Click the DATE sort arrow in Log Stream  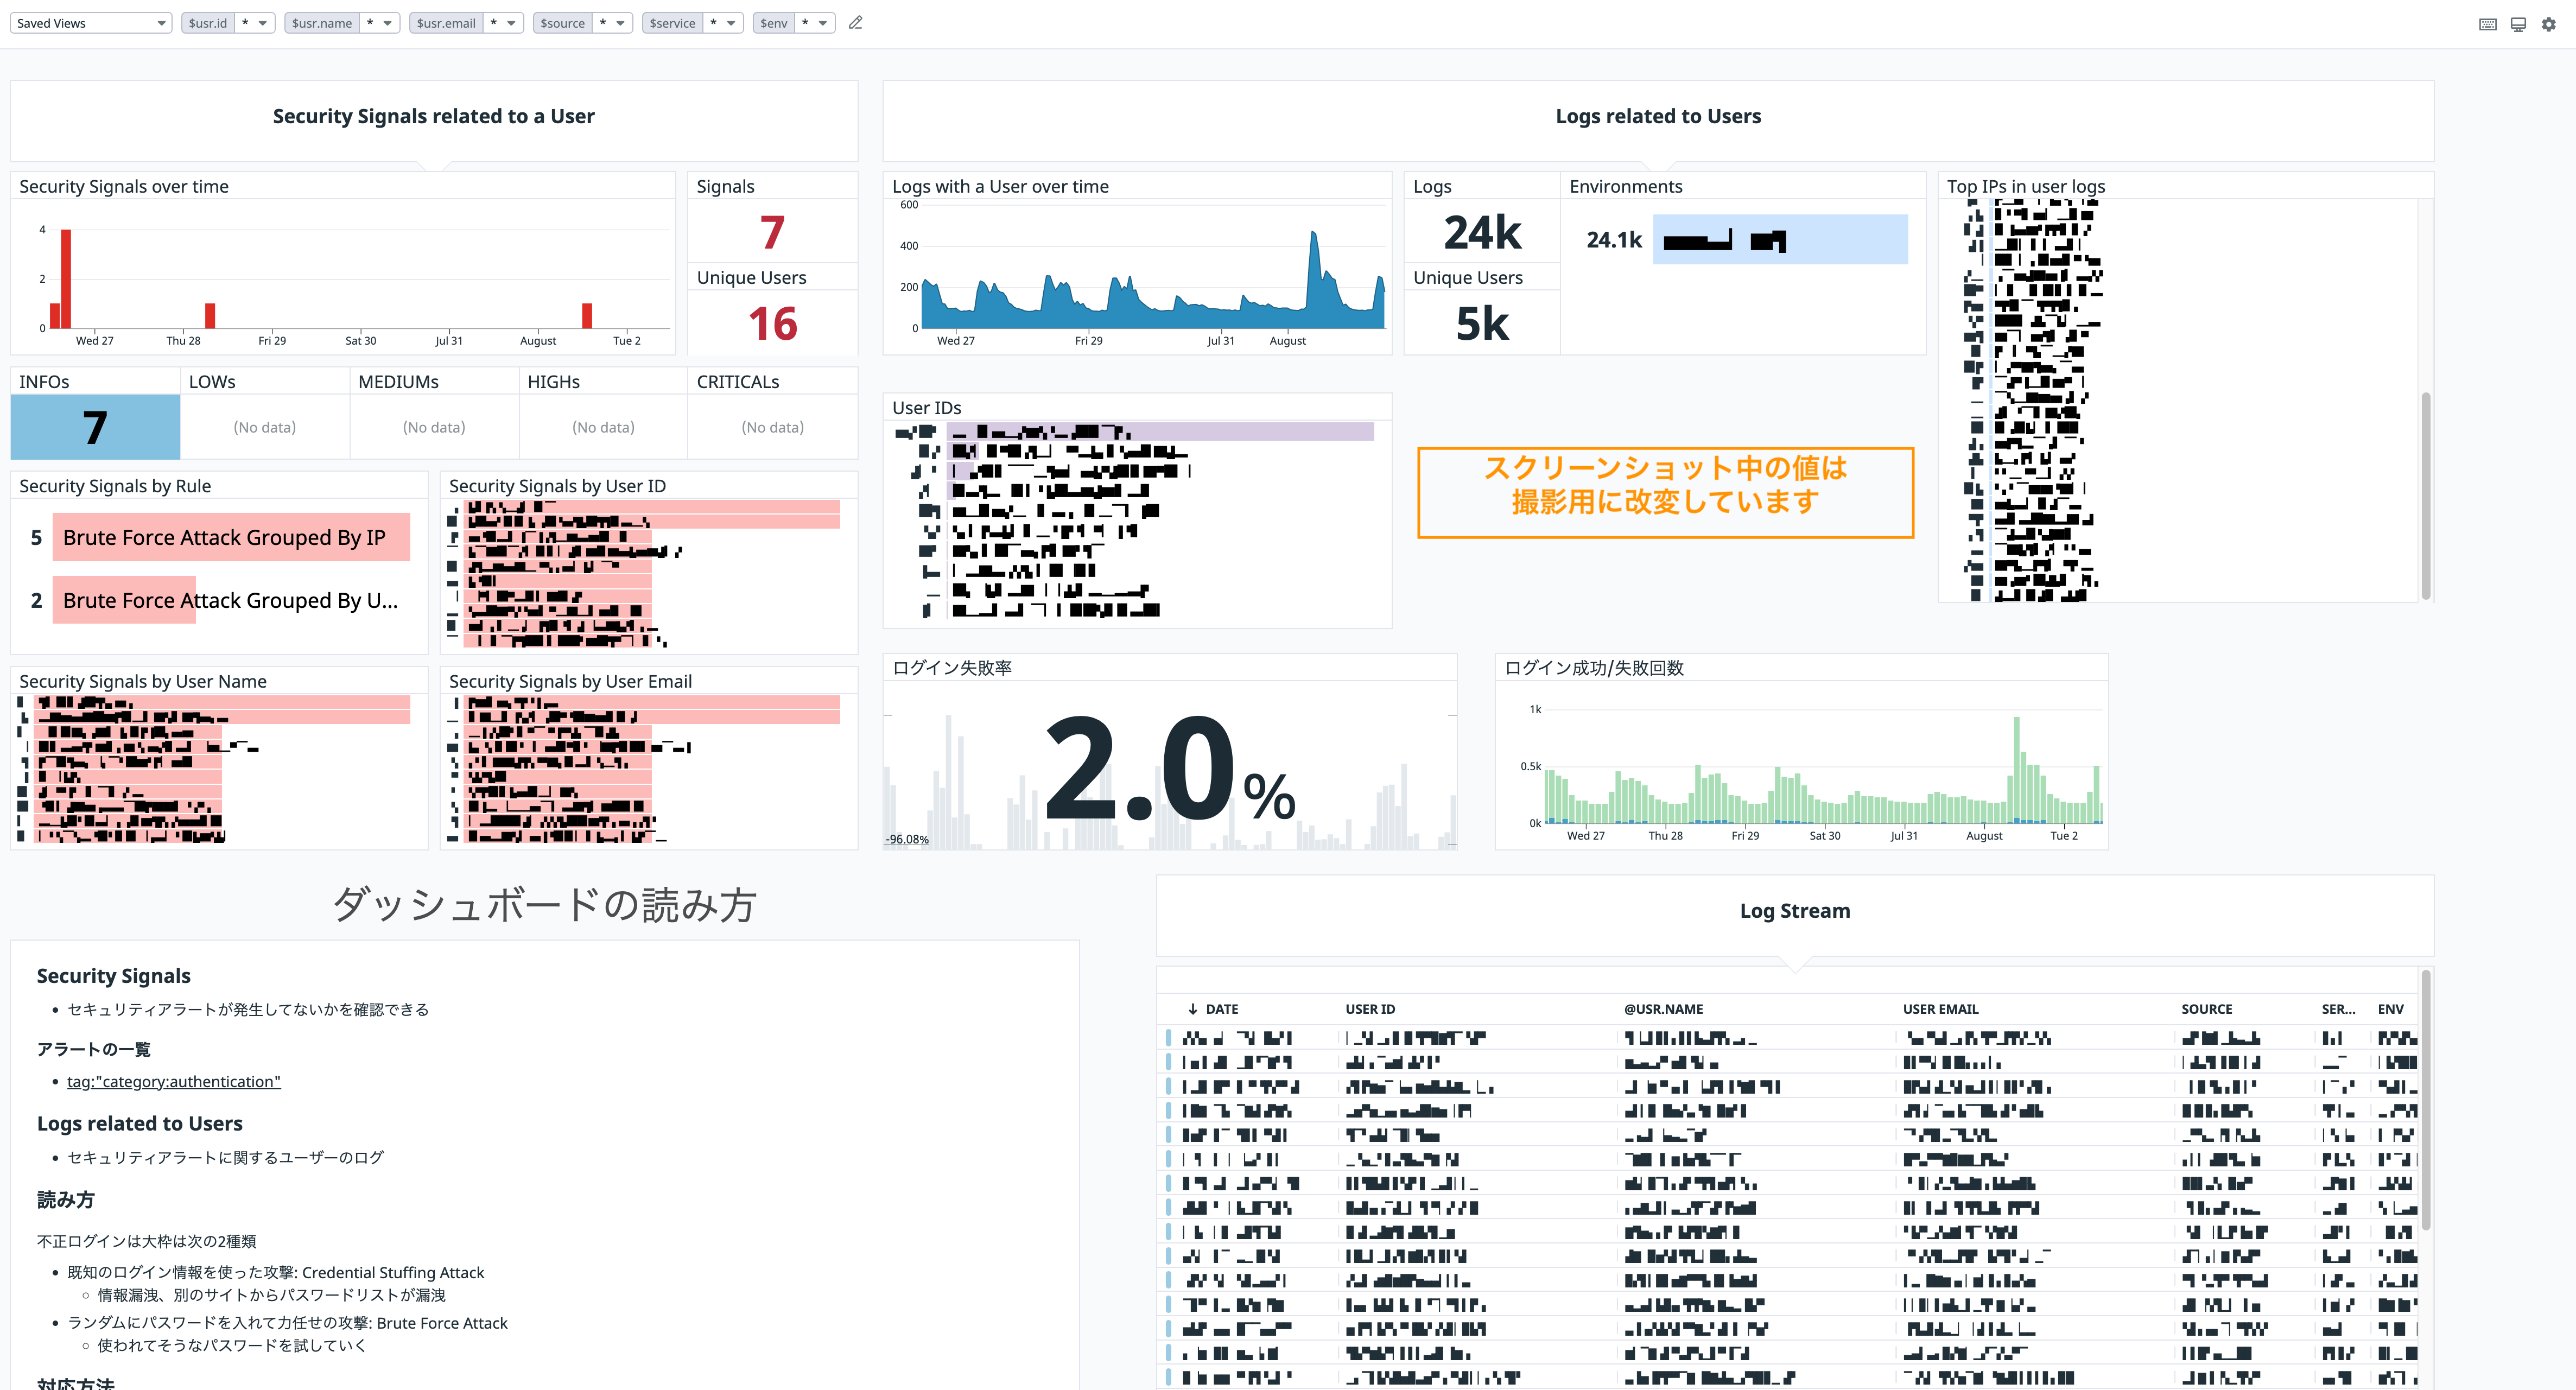click(1193, 1009)
